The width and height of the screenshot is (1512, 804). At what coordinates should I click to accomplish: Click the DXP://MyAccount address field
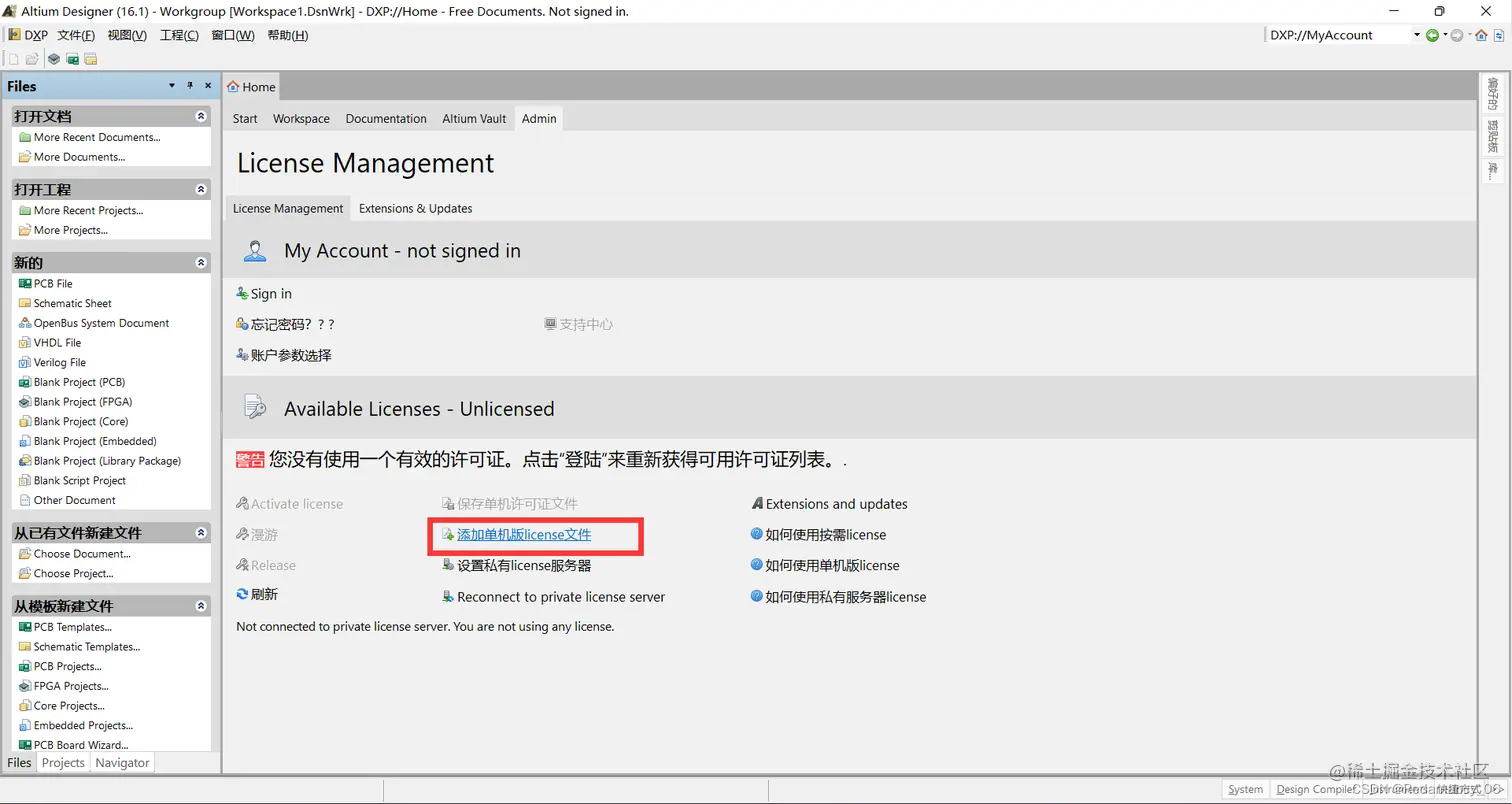click(x=1339, y=35)
